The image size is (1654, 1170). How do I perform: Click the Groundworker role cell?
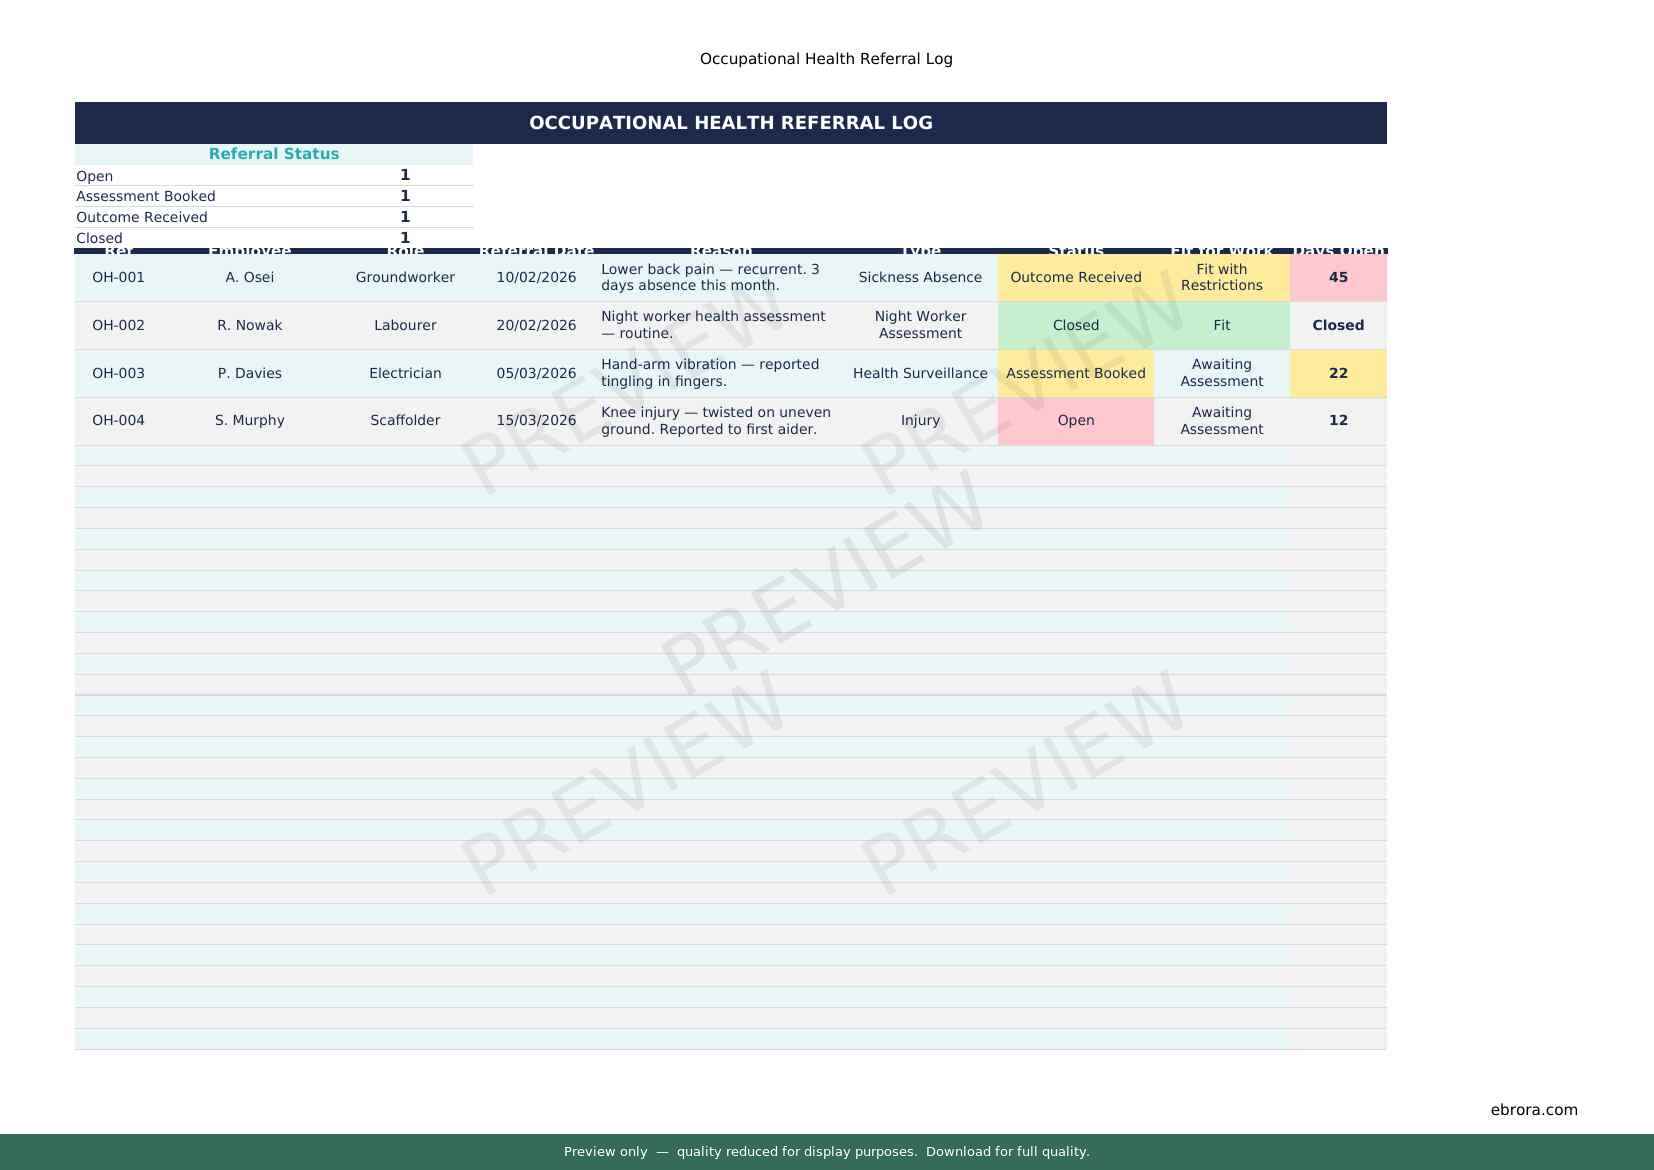coord(405,277)
